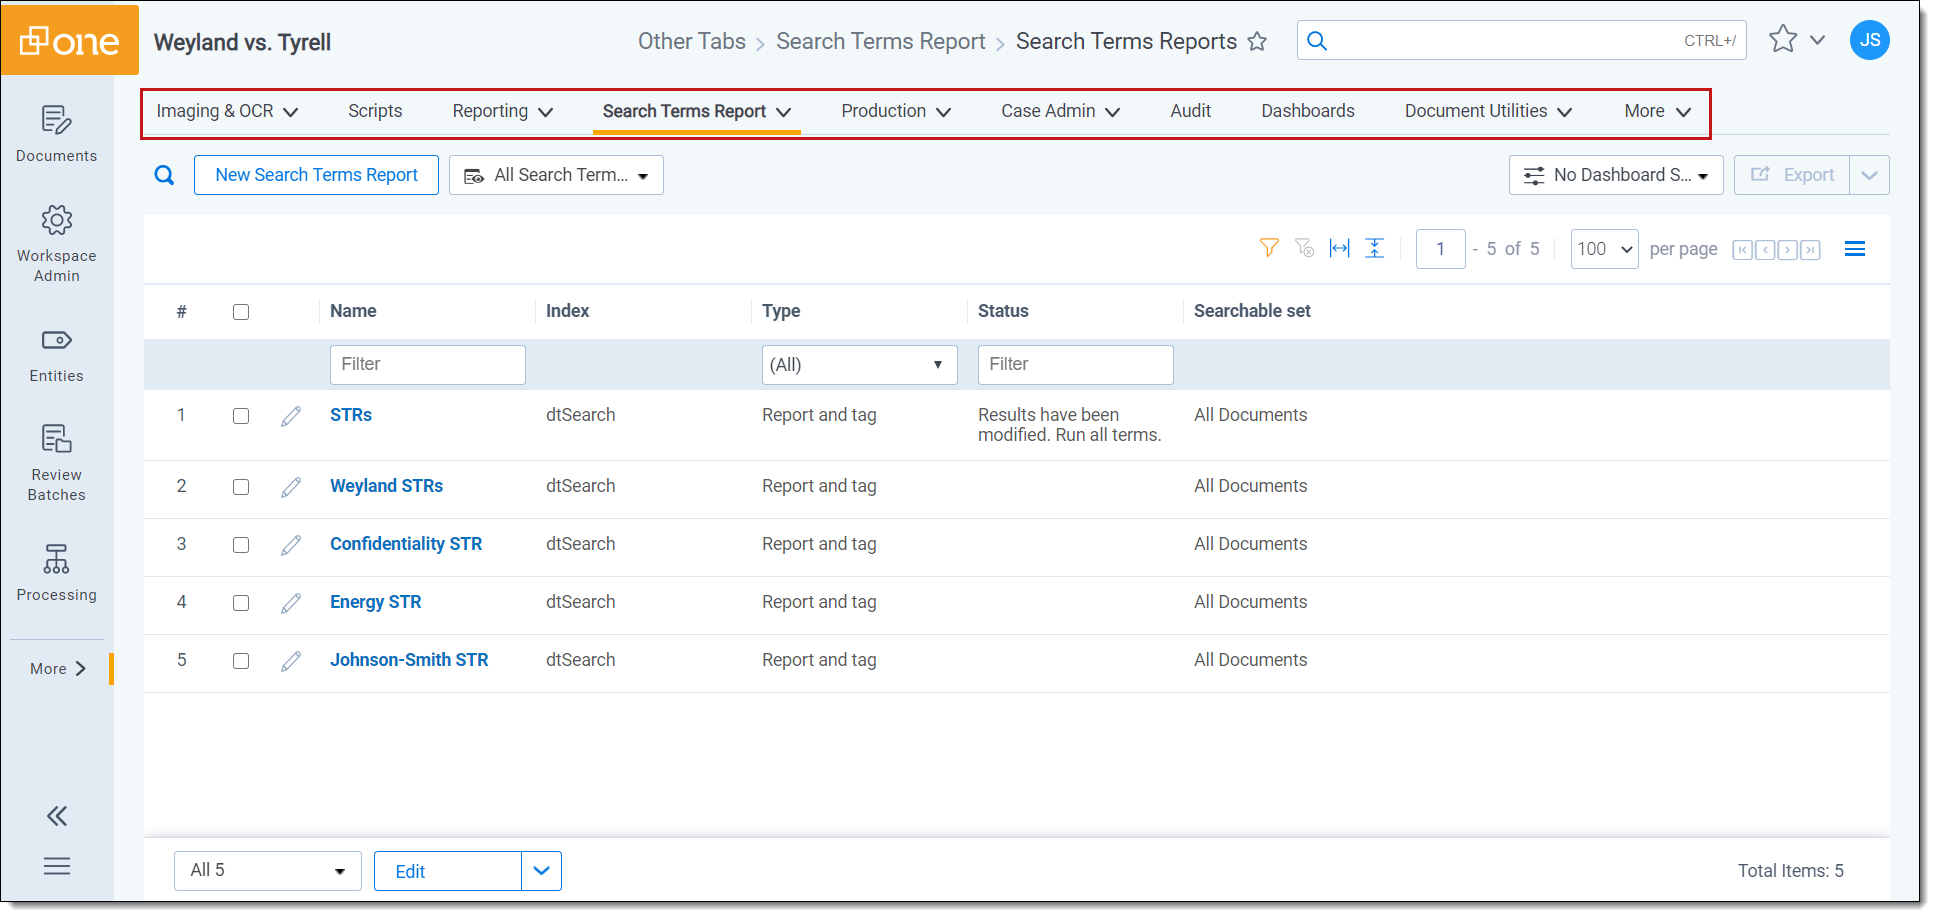This screenshot has width=1935, height=917.
Task: Select the Johnson-Smith STR row checkbox
Action: click(241, 661)
